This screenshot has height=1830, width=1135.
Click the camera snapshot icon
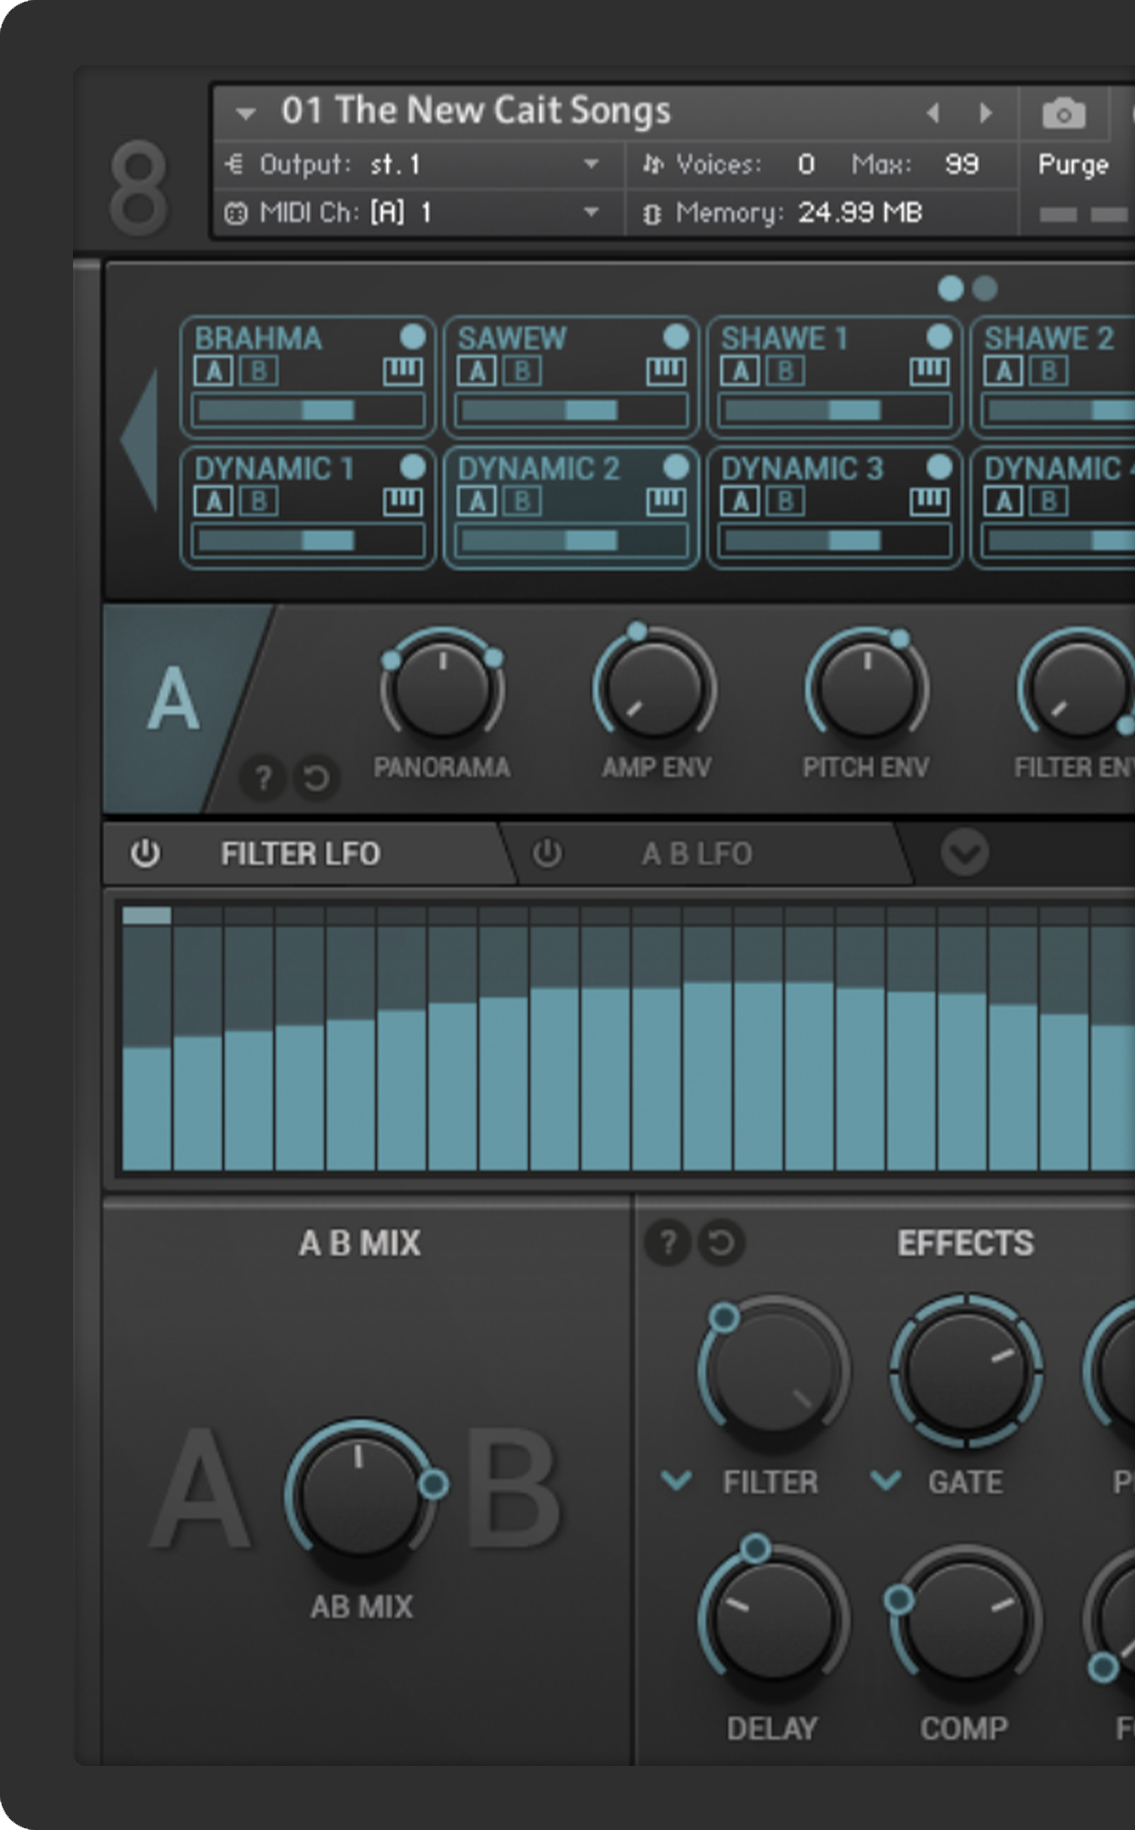point(1063,114)
